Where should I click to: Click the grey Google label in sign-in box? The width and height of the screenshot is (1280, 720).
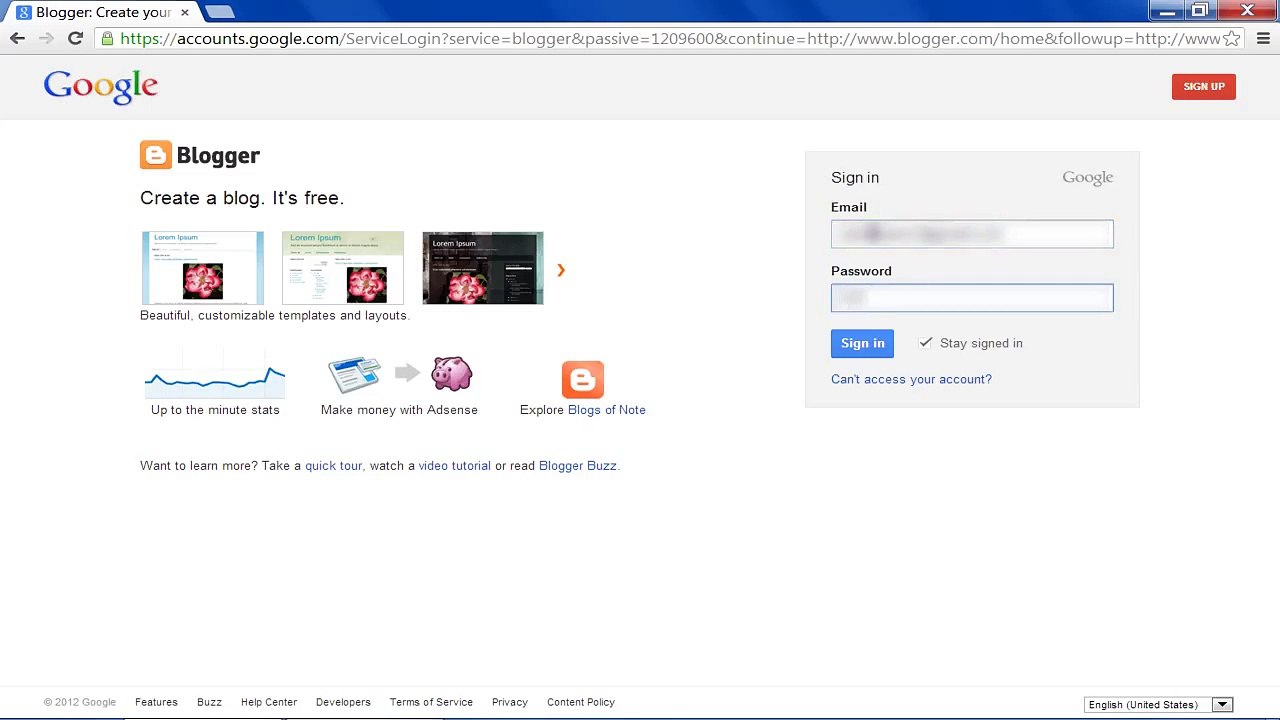tap(1087, 178)
